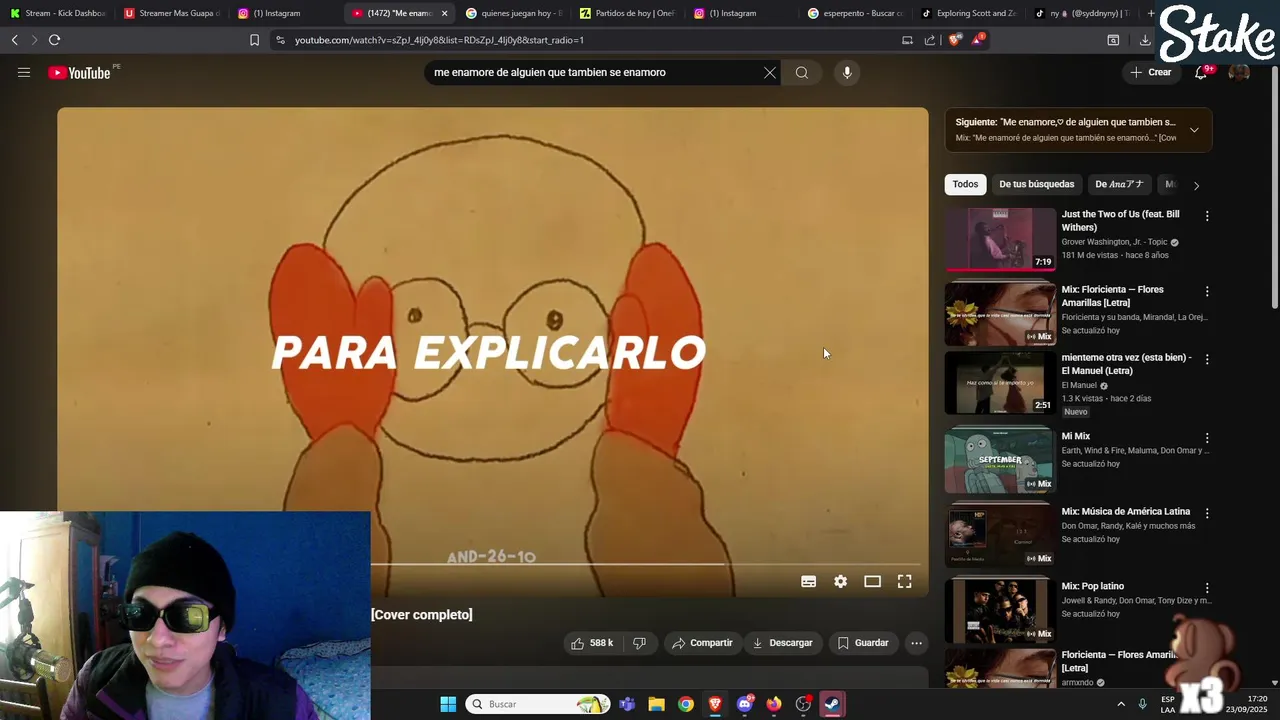Open File Explorer from taskbar
The image size is (1280, 720).
coord(656,704)
